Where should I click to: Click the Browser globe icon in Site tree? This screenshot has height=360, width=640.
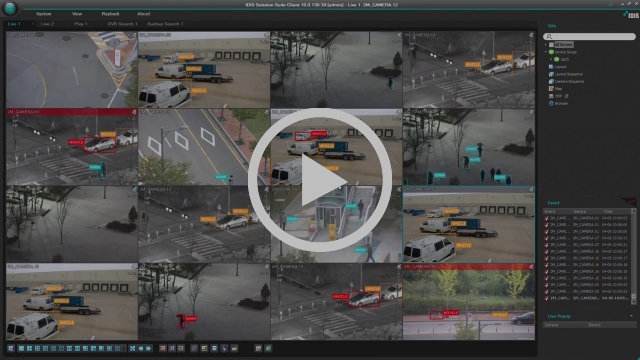pyautogui.click(x=551, y=103)
